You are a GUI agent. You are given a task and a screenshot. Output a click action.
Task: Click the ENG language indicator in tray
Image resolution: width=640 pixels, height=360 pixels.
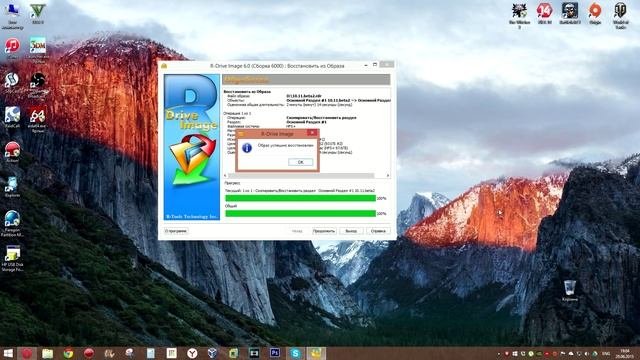click(x=606, y=353)
